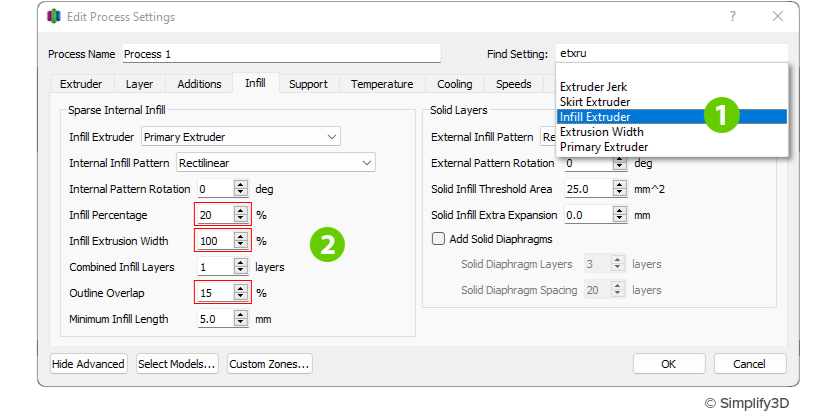Choose Extruder Jerk in search list
Image resolution: width=839 pixels, height=416 pixels.
[593, 87]
